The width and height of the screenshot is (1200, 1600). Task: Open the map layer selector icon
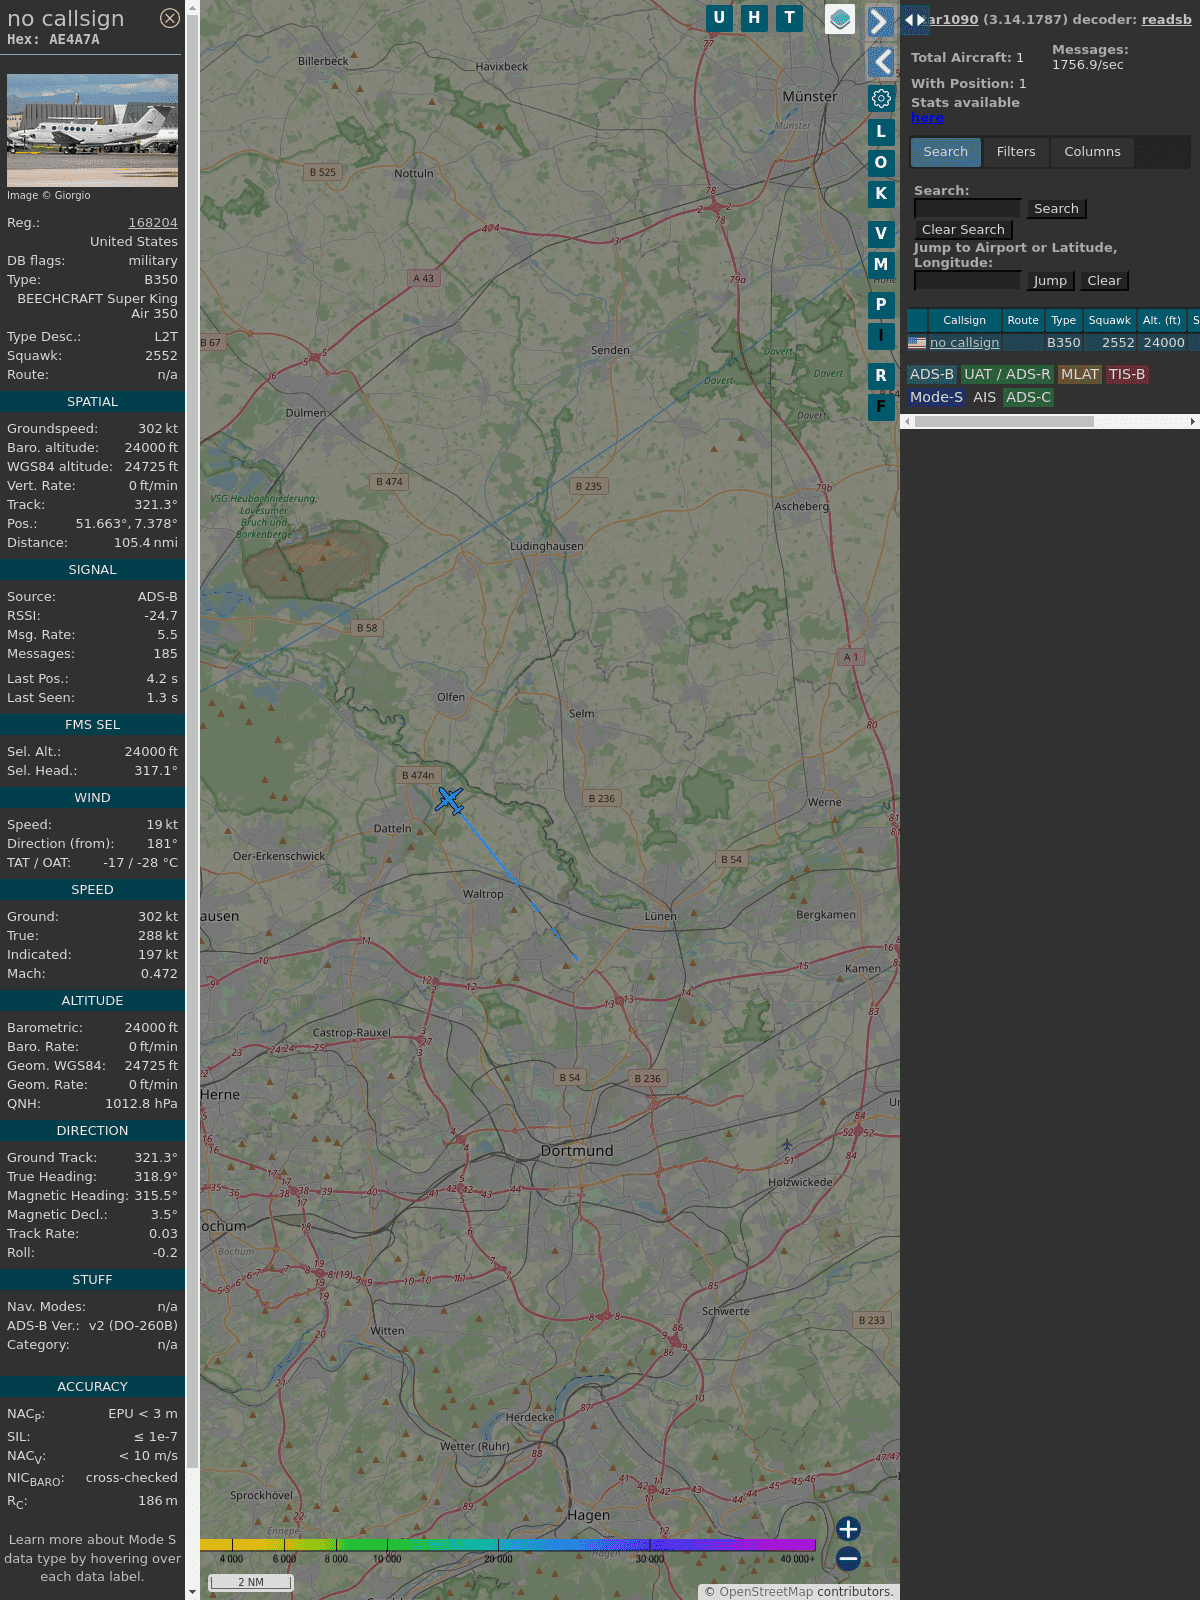point(840,19)
